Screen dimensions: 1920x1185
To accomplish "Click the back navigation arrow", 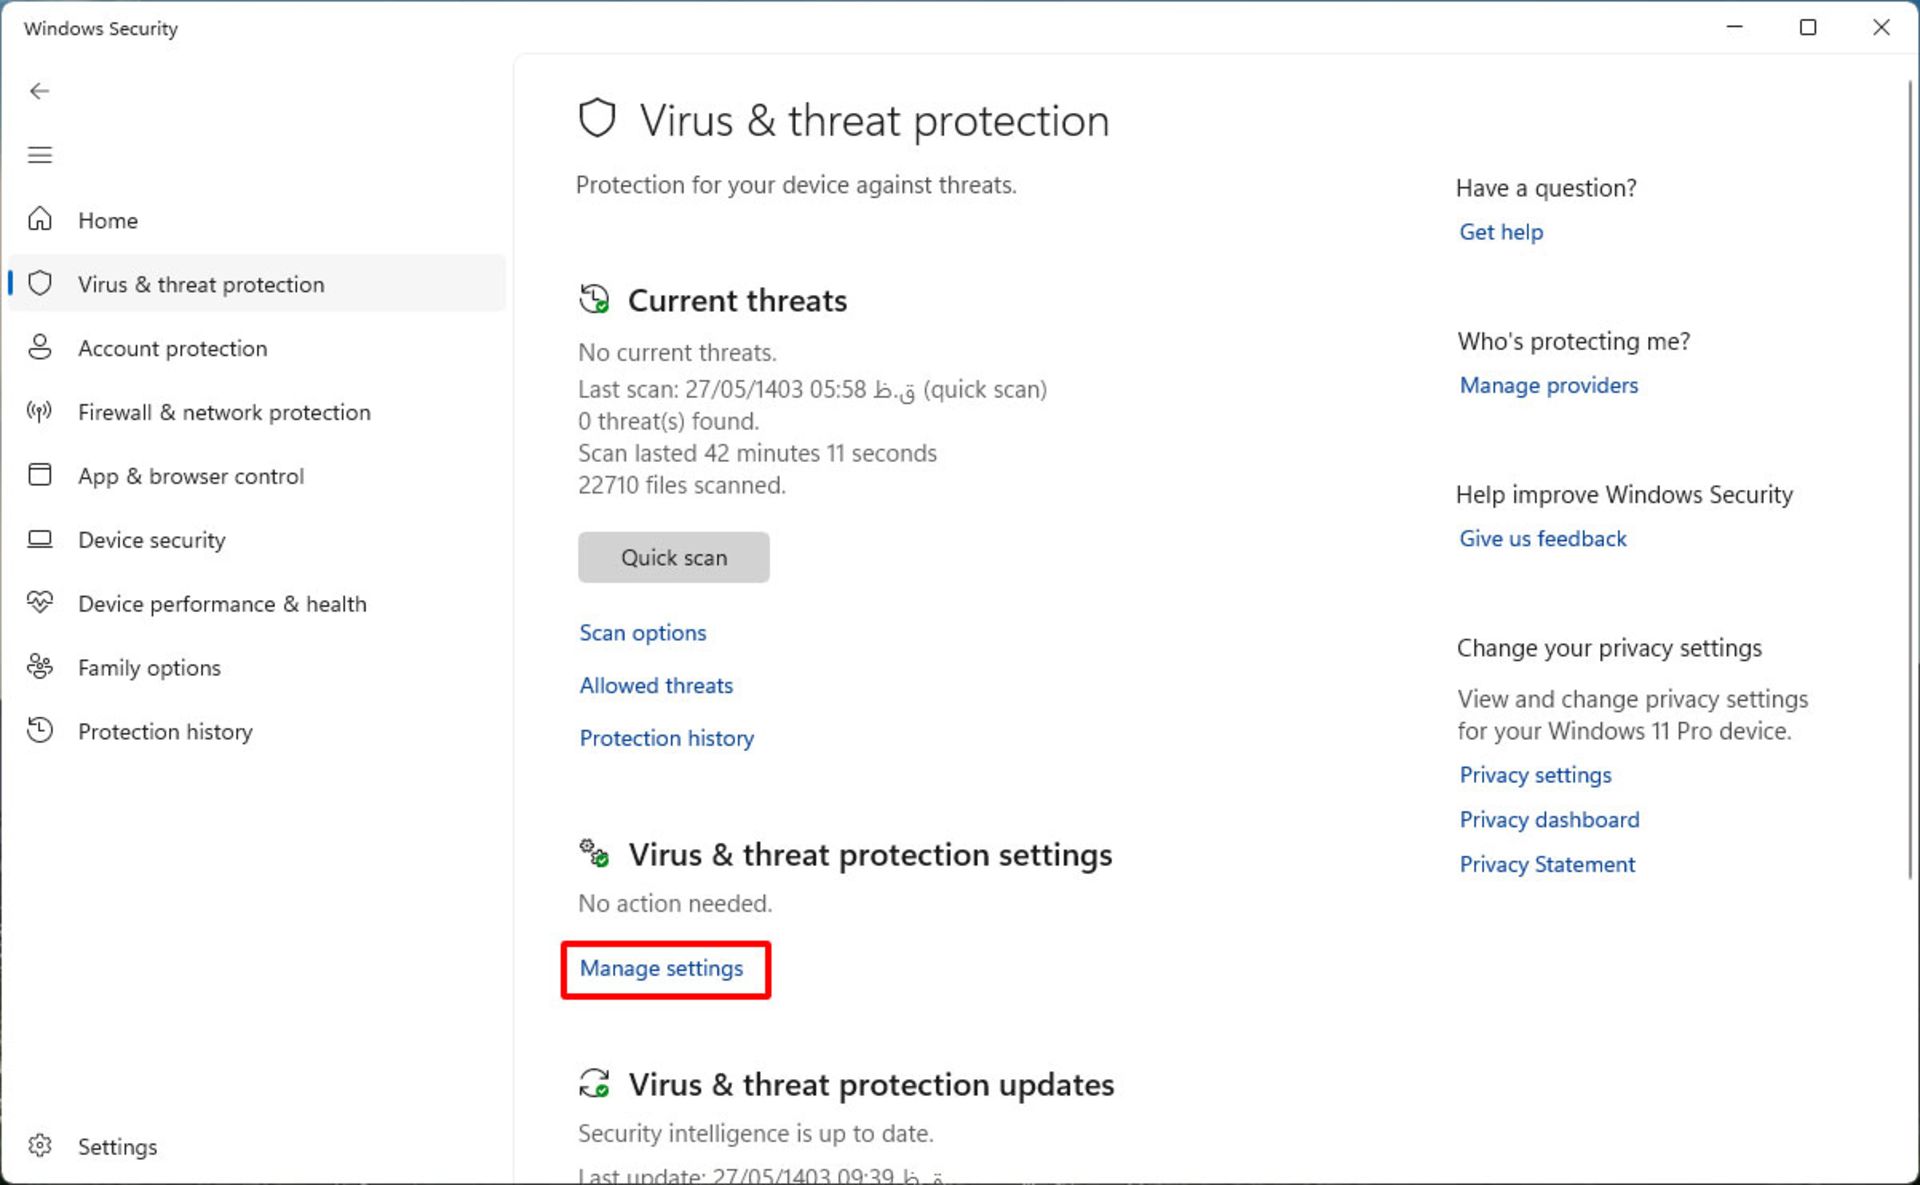I will click(x=38, y=91).
